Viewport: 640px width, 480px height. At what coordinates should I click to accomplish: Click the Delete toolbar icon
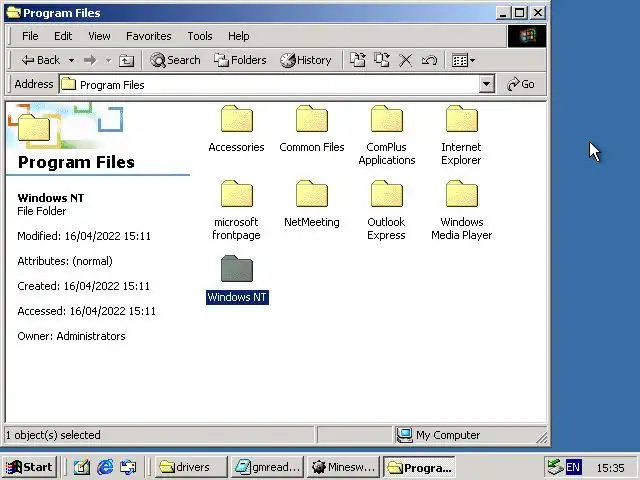pyautogui.click(x=405, y=60)
